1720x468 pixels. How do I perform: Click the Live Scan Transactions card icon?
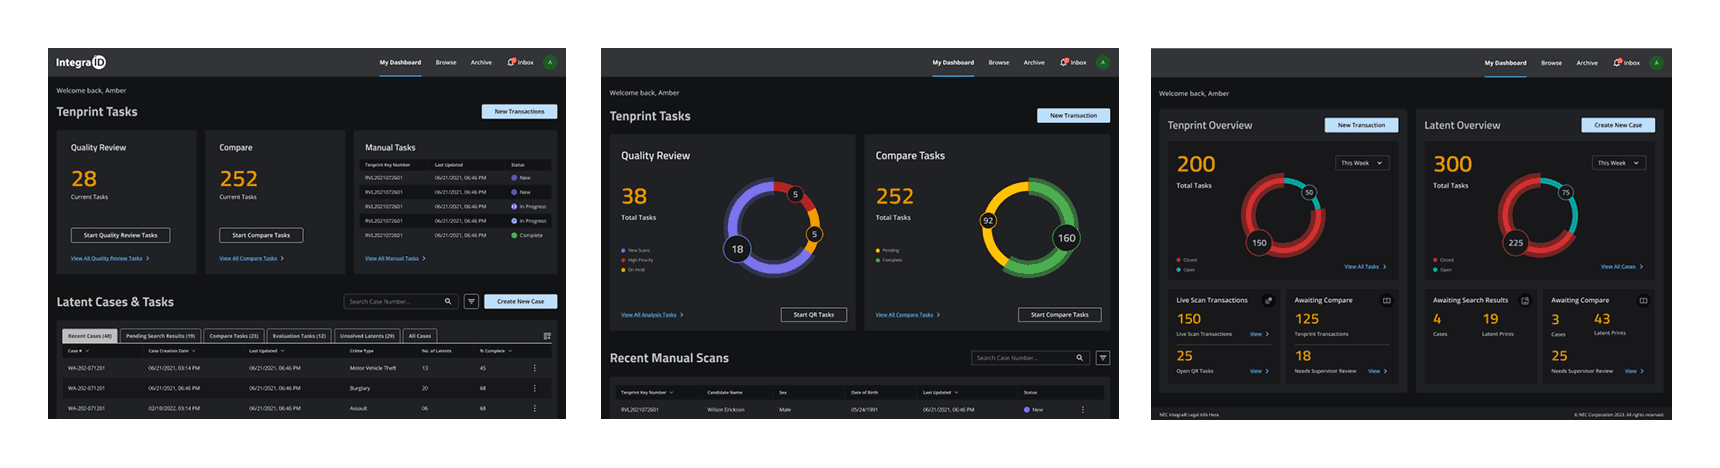point(1269,300)
